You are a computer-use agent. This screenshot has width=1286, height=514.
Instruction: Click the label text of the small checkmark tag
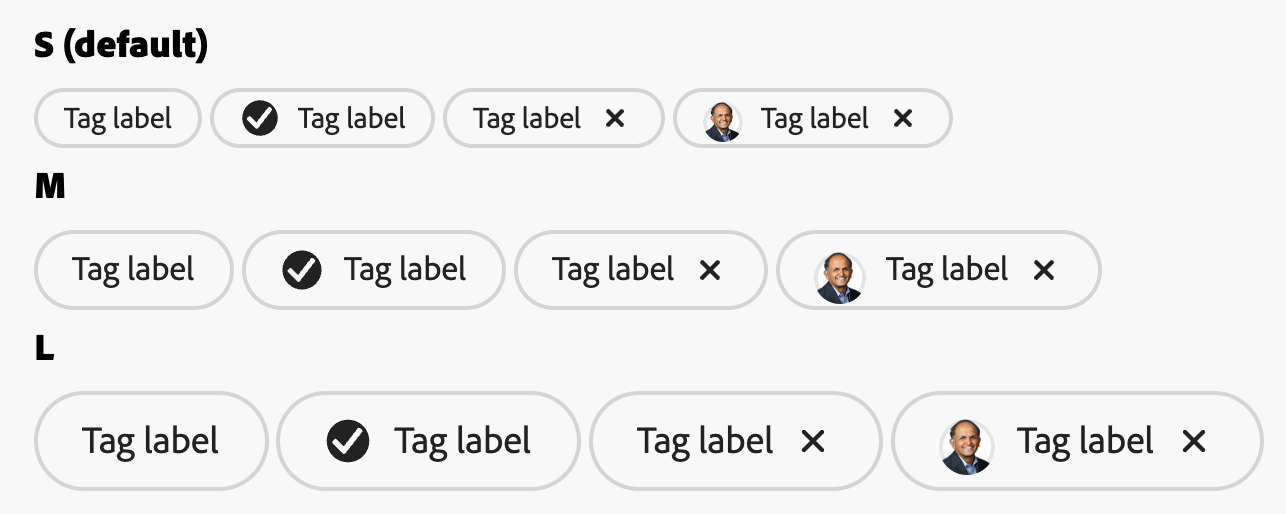(x=351, y=119)
